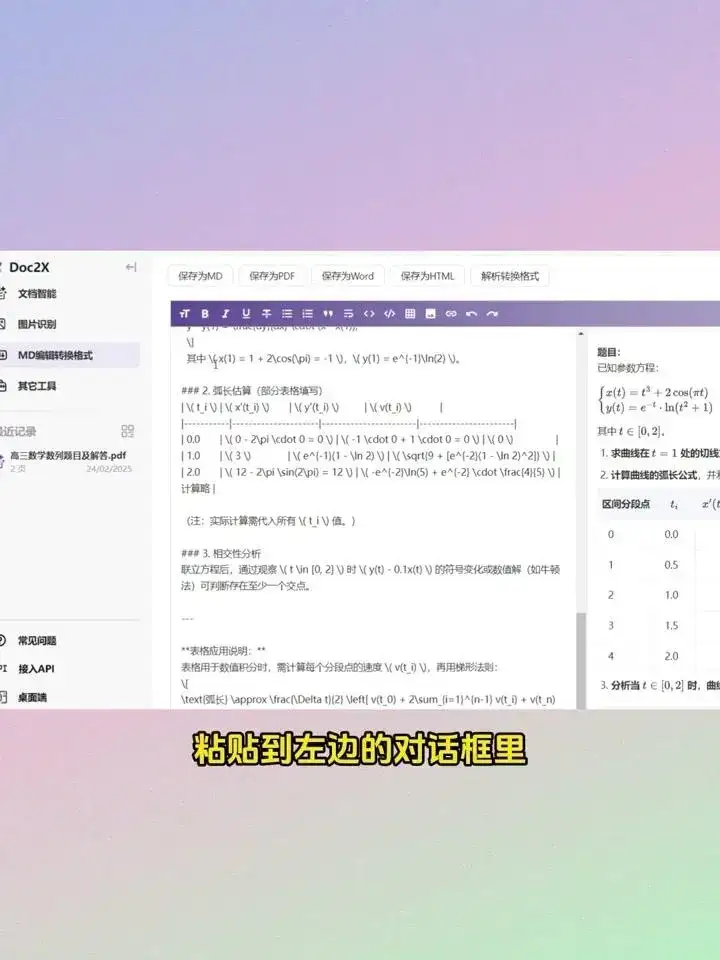Insert a numbered list
The height and width of the screenshot is (960, 720).
[307, 313]
